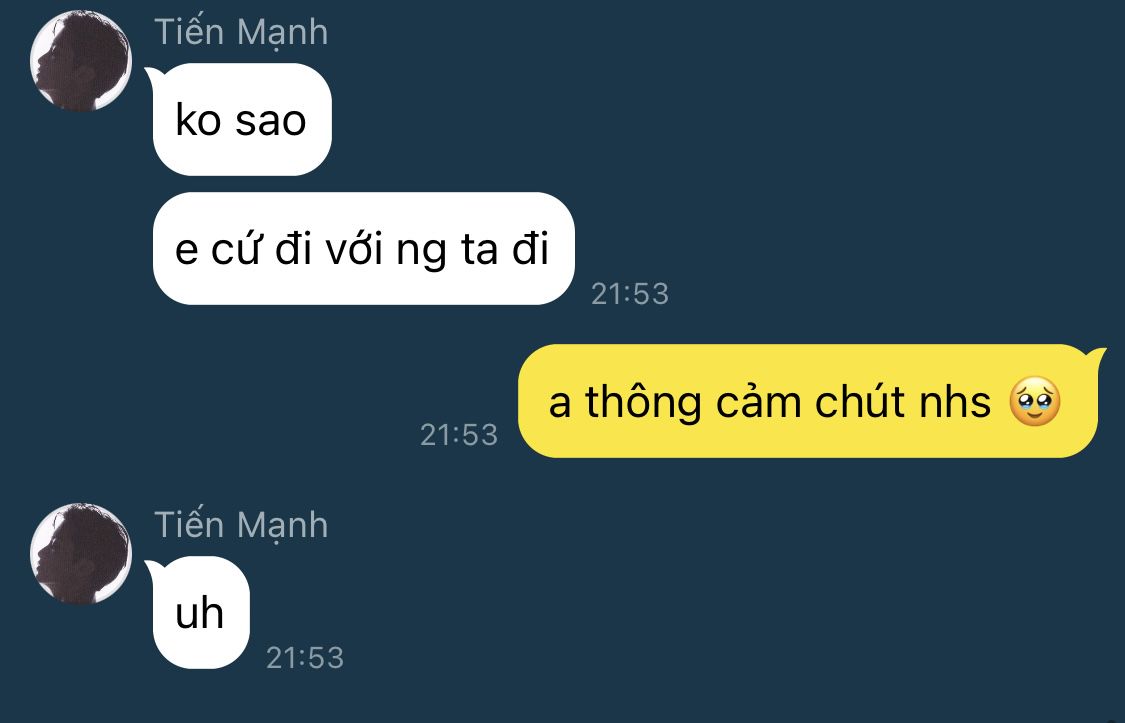Click the word "sao" in the first bubble

point(270,121)
